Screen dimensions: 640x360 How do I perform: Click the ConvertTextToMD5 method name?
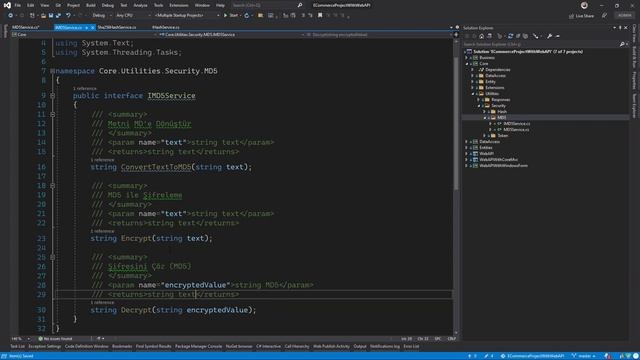coord(156,167)
